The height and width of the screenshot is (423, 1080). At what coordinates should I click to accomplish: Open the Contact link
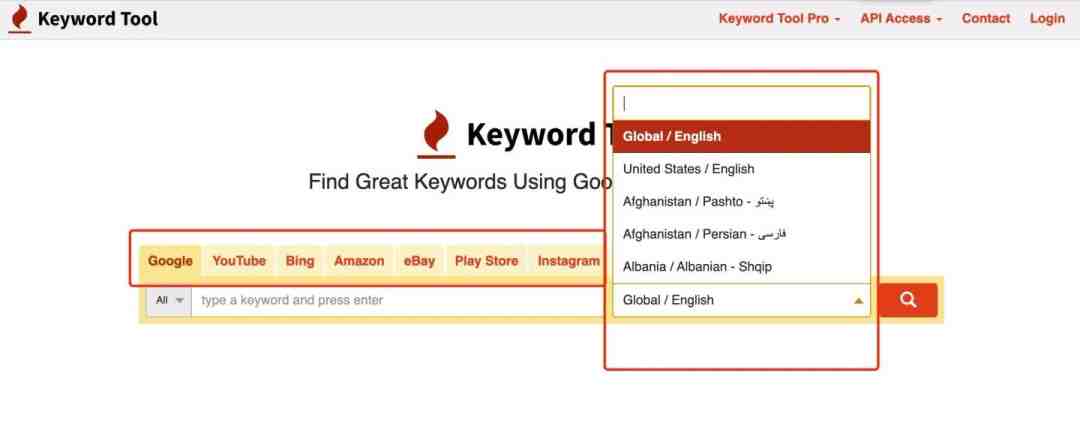tap(986, 19)
